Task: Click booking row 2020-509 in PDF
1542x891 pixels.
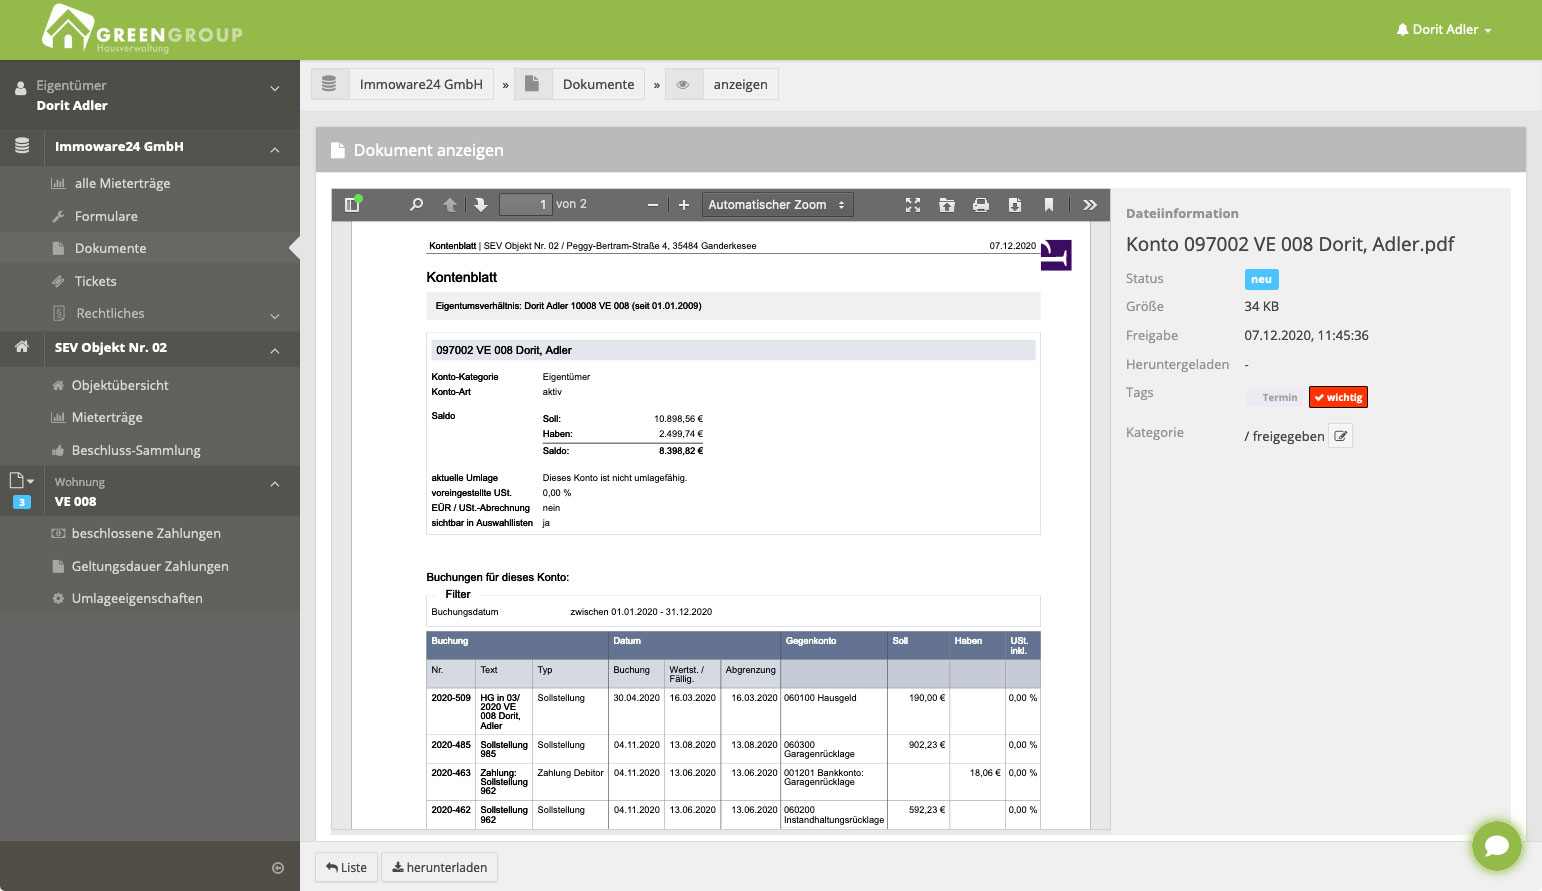Action: coord(733,711)
